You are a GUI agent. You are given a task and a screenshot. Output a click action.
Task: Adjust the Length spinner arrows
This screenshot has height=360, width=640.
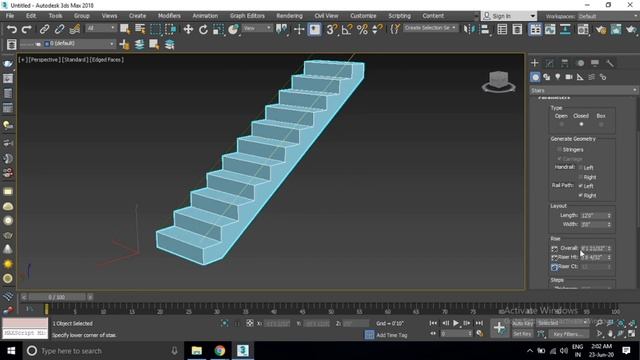coord(609,216)
